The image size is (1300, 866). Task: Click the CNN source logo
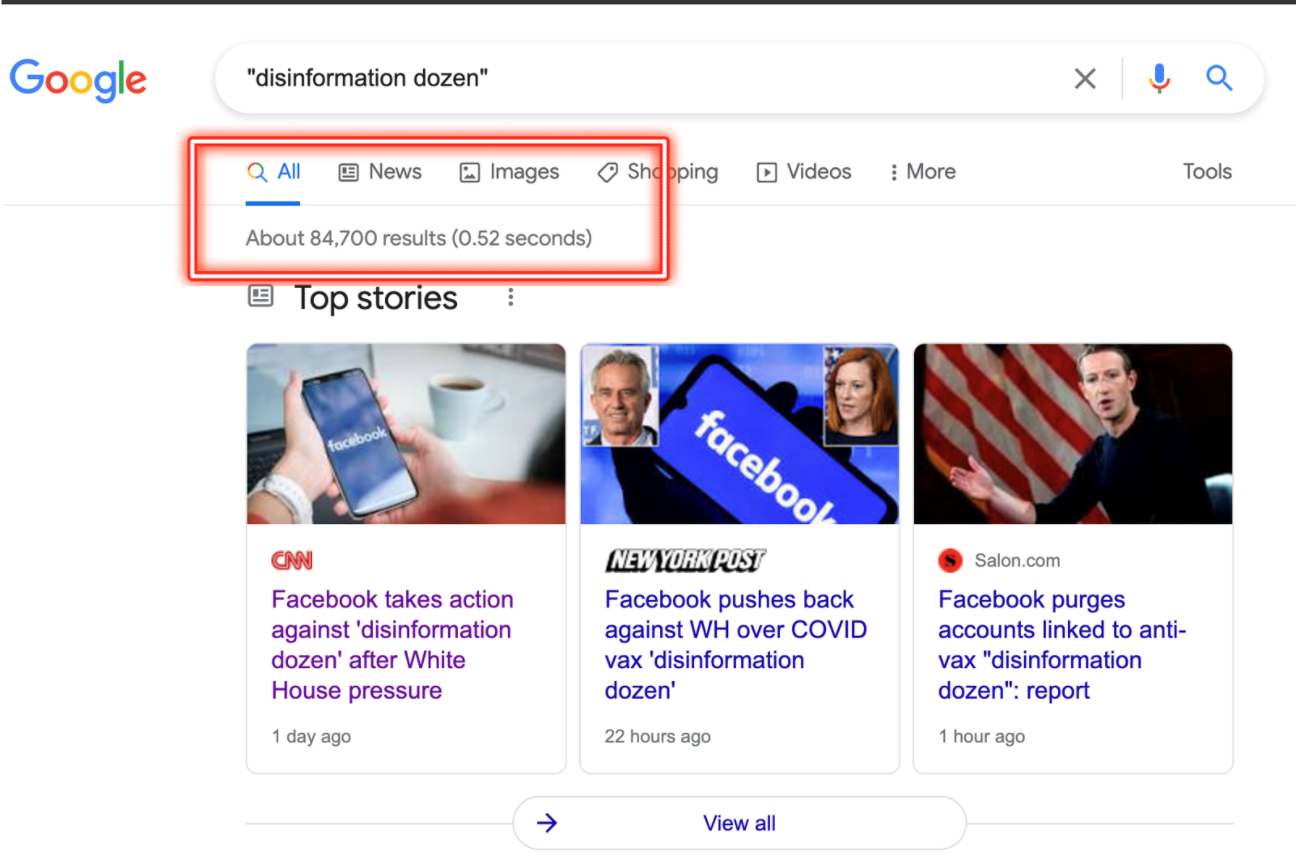(292, 561)
